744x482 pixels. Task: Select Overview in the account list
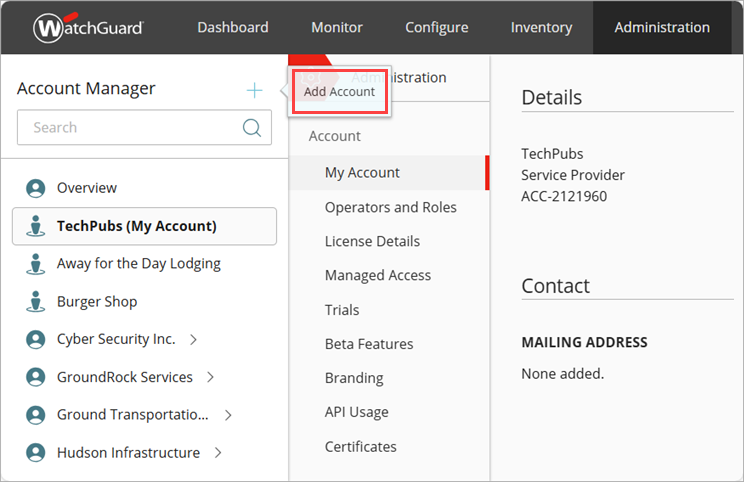[87, 188]
